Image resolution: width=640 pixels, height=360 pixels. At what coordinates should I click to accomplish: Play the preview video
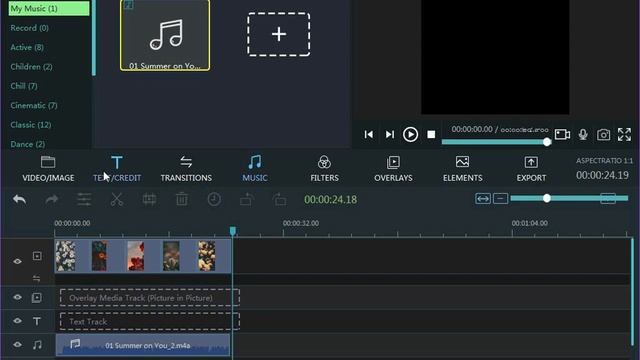pyautogui.click(x=410, y=134)
